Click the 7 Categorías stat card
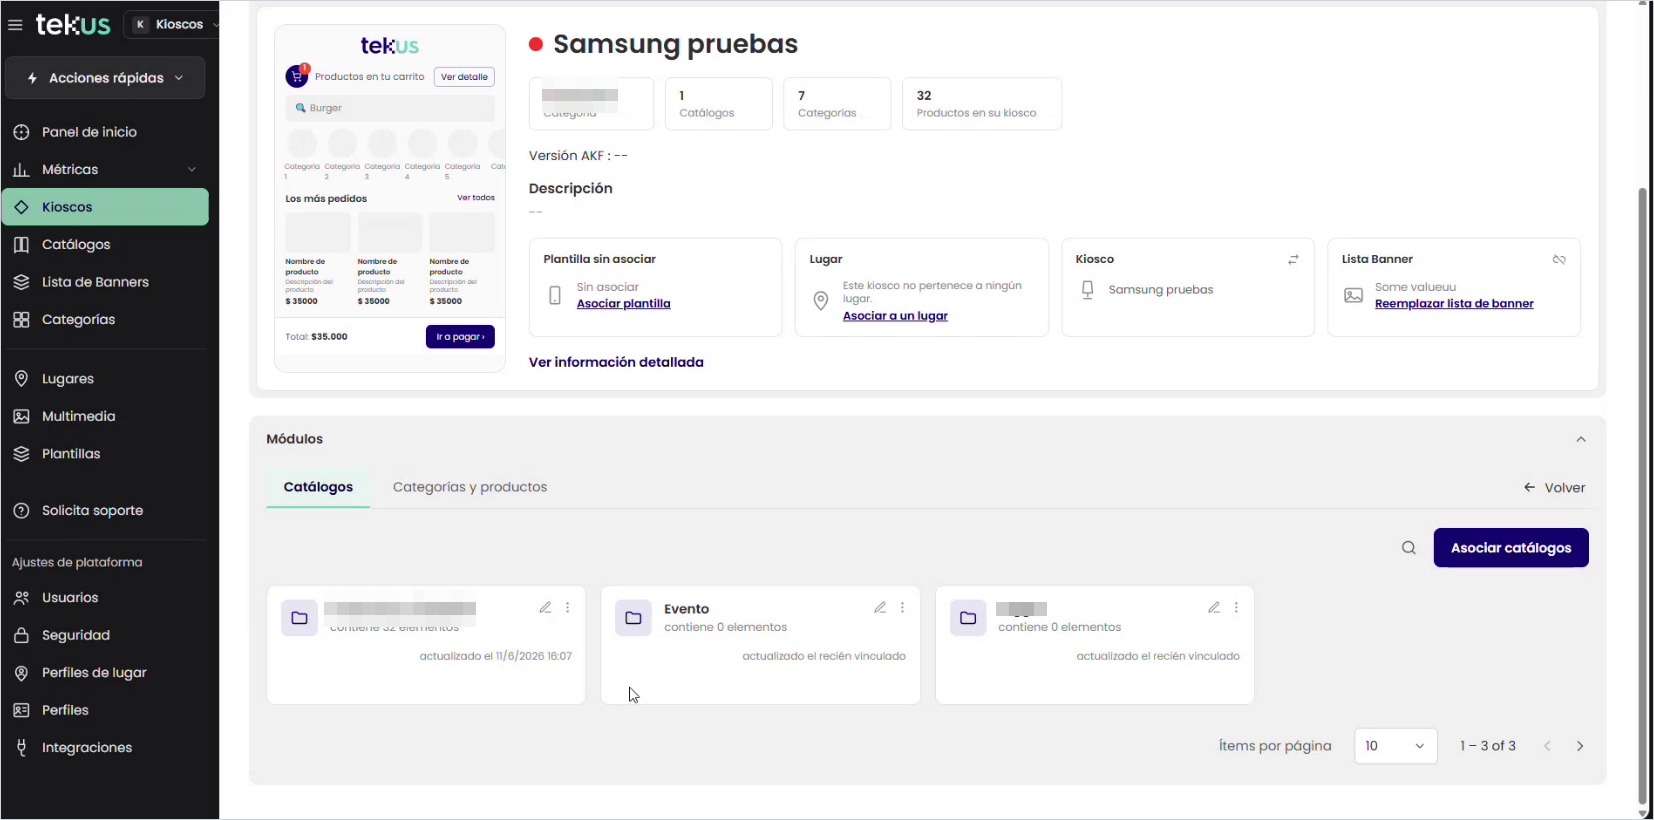 click(x=837, y=104)
